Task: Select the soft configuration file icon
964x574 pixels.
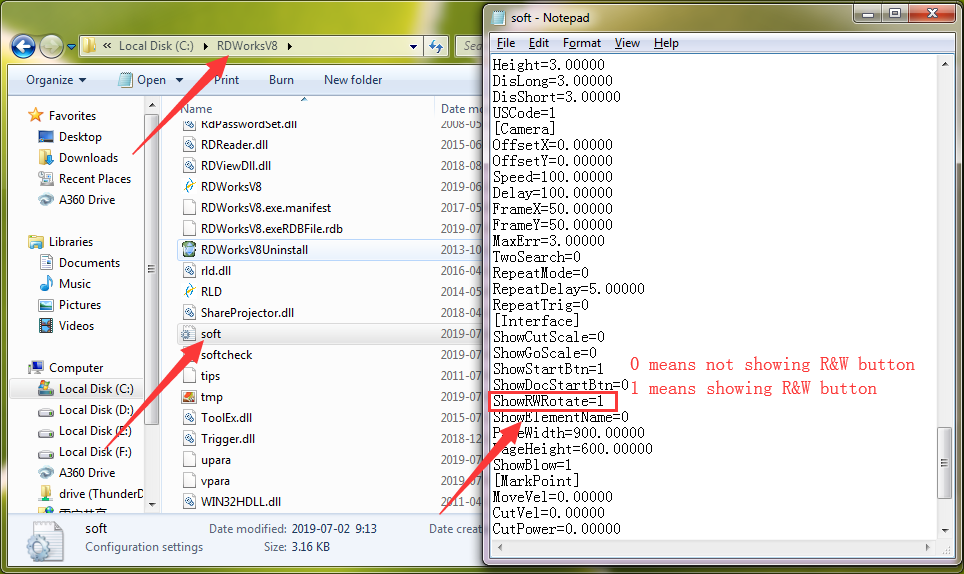Action: click(189, 334)
